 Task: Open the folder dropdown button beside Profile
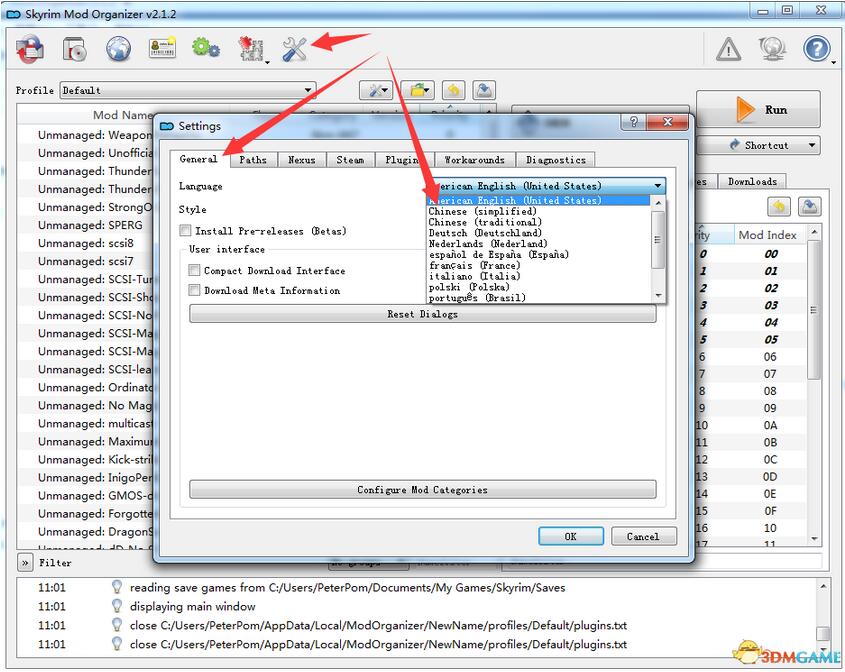(x=418, y=90)
